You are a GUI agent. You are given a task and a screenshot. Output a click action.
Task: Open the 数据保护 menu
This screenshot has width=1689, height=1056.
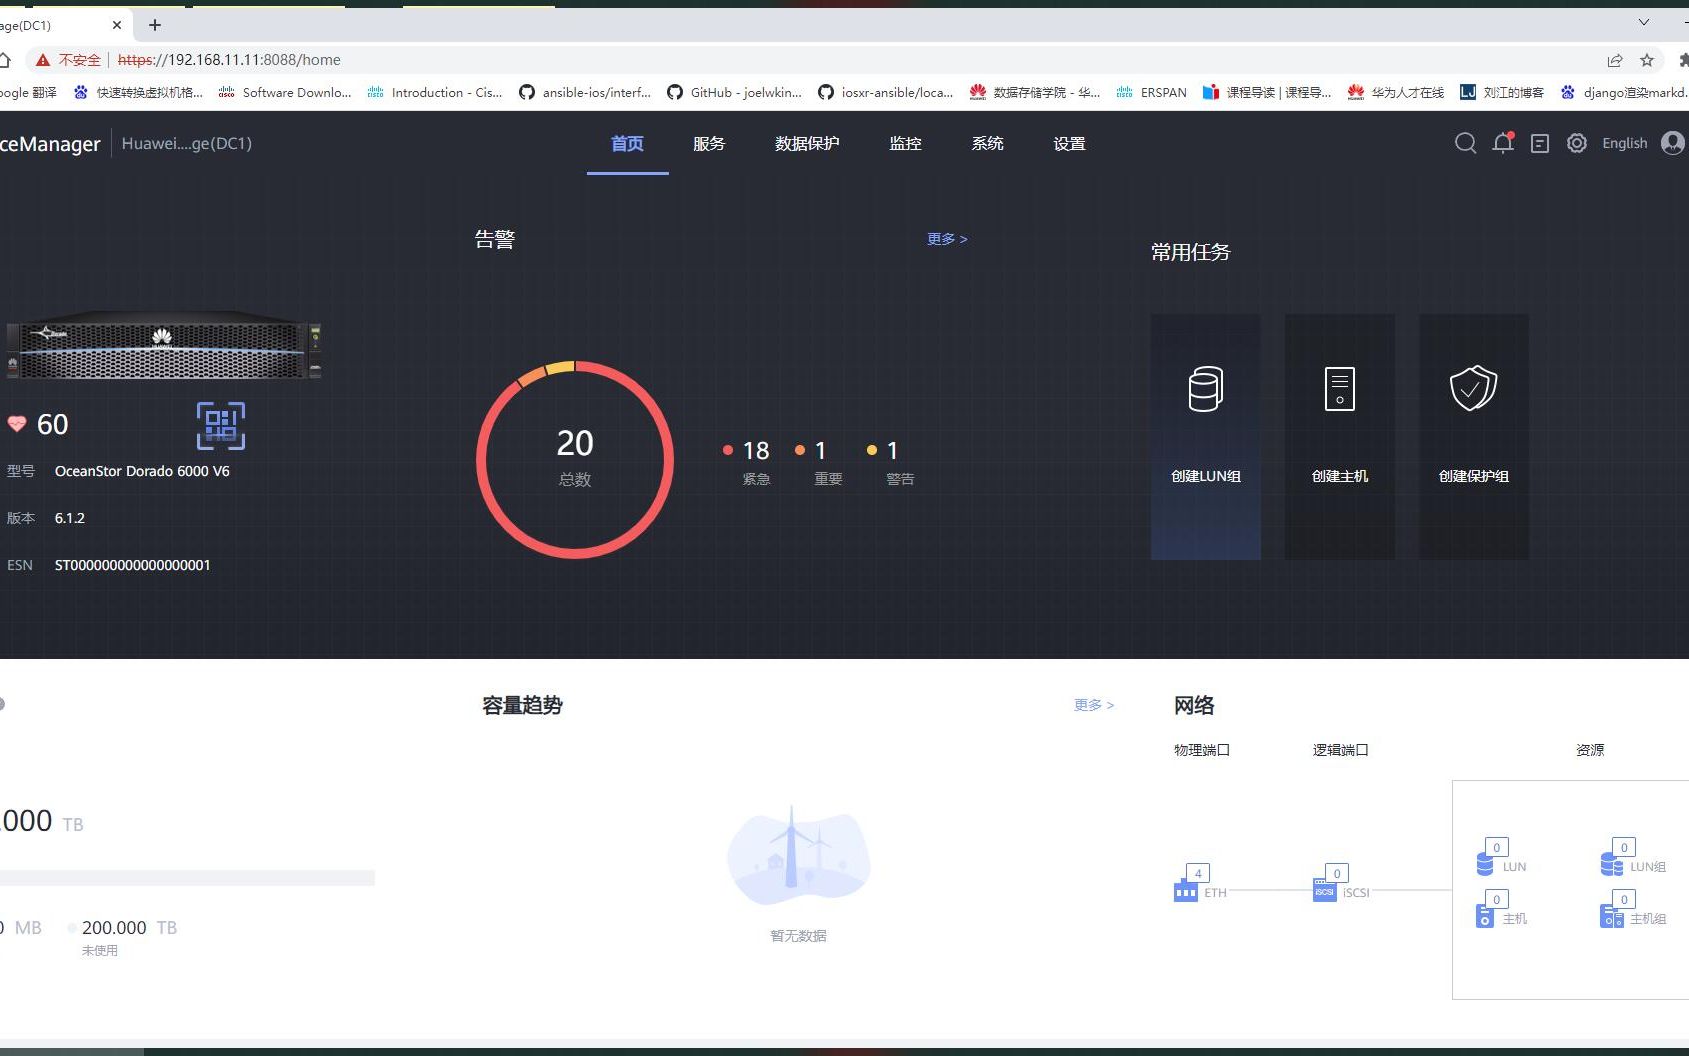(x=807, y=144)
